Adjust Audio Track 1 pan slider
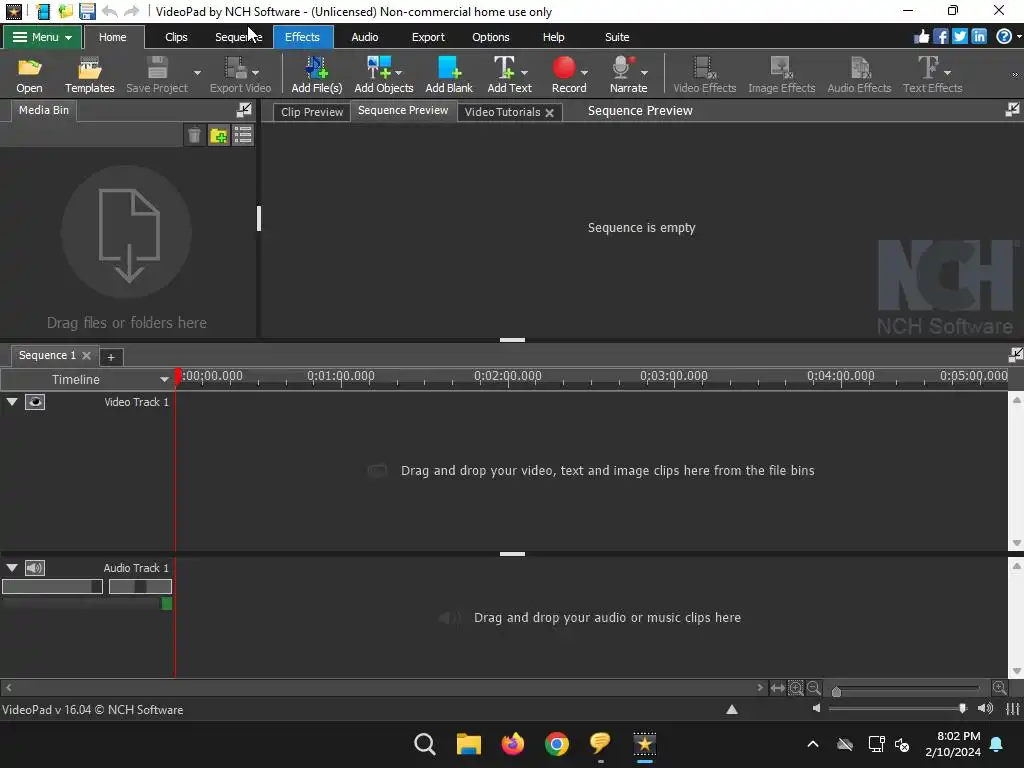Viewport: 1024px width, 768px height. (x=140, y=586)
